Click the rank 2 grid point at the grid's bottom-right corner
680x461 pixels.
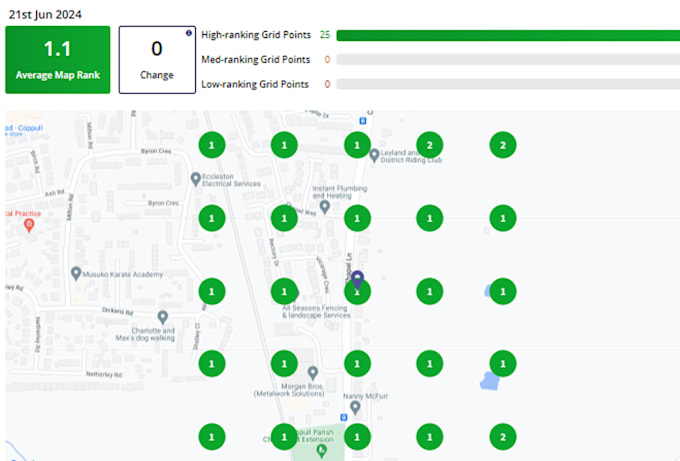(503, 437)
